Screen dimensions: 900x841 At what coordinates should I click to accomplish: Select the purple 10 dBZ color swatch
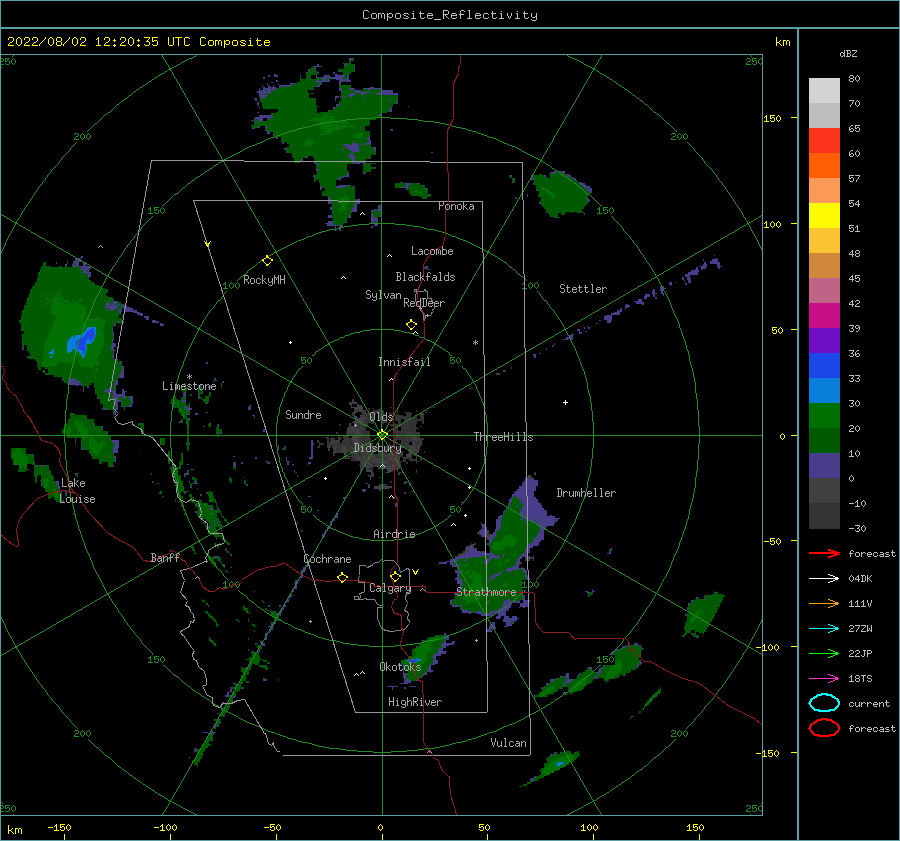pos(824,465)
